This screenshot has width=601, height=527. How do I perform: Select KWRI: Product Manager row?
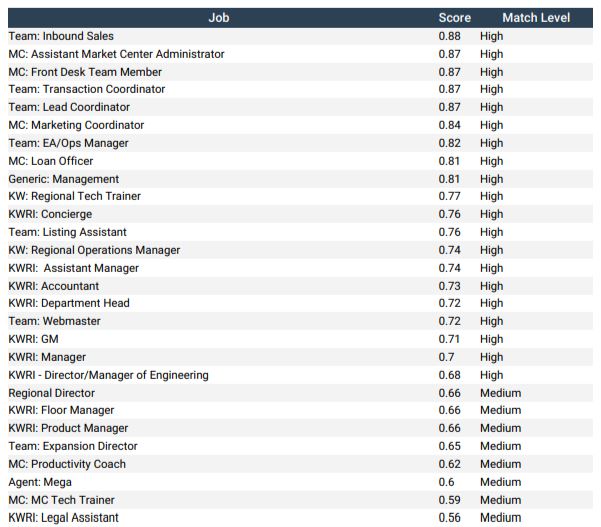click(300, 428)
